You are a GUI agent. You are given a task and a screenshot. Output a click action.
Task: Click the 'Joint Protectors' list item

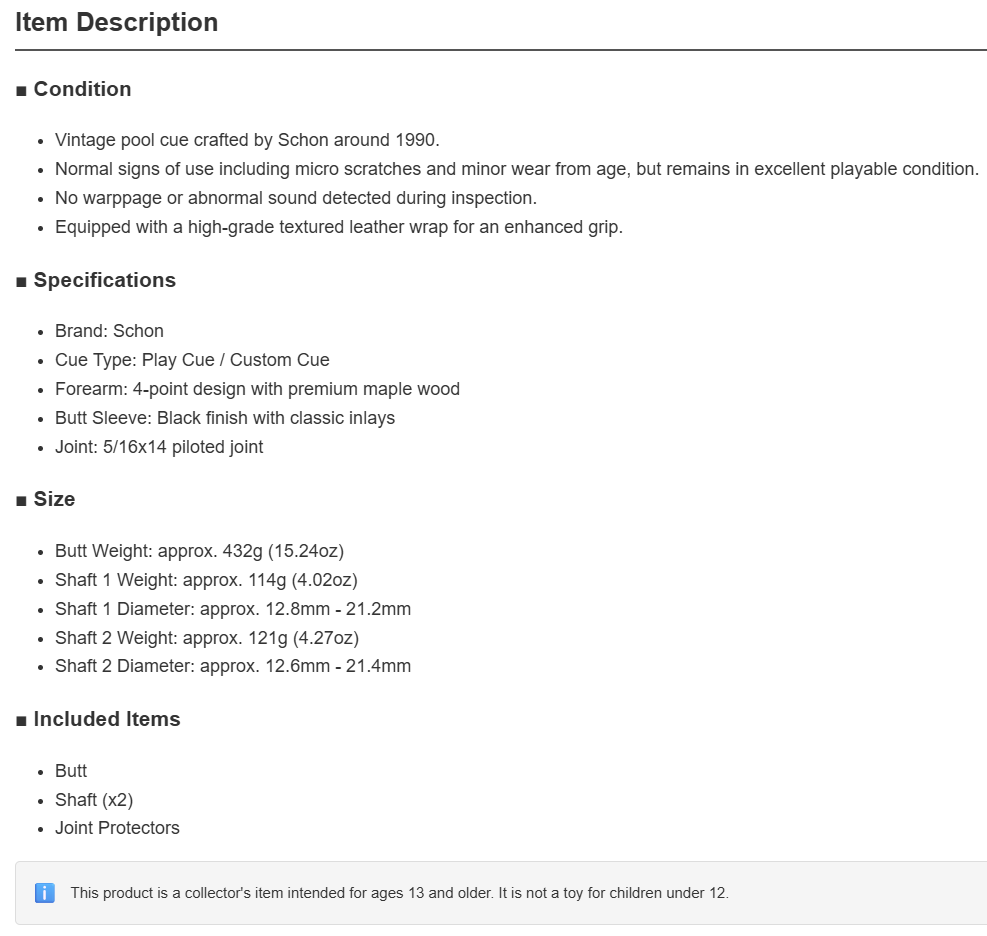[x=117, y=828]
